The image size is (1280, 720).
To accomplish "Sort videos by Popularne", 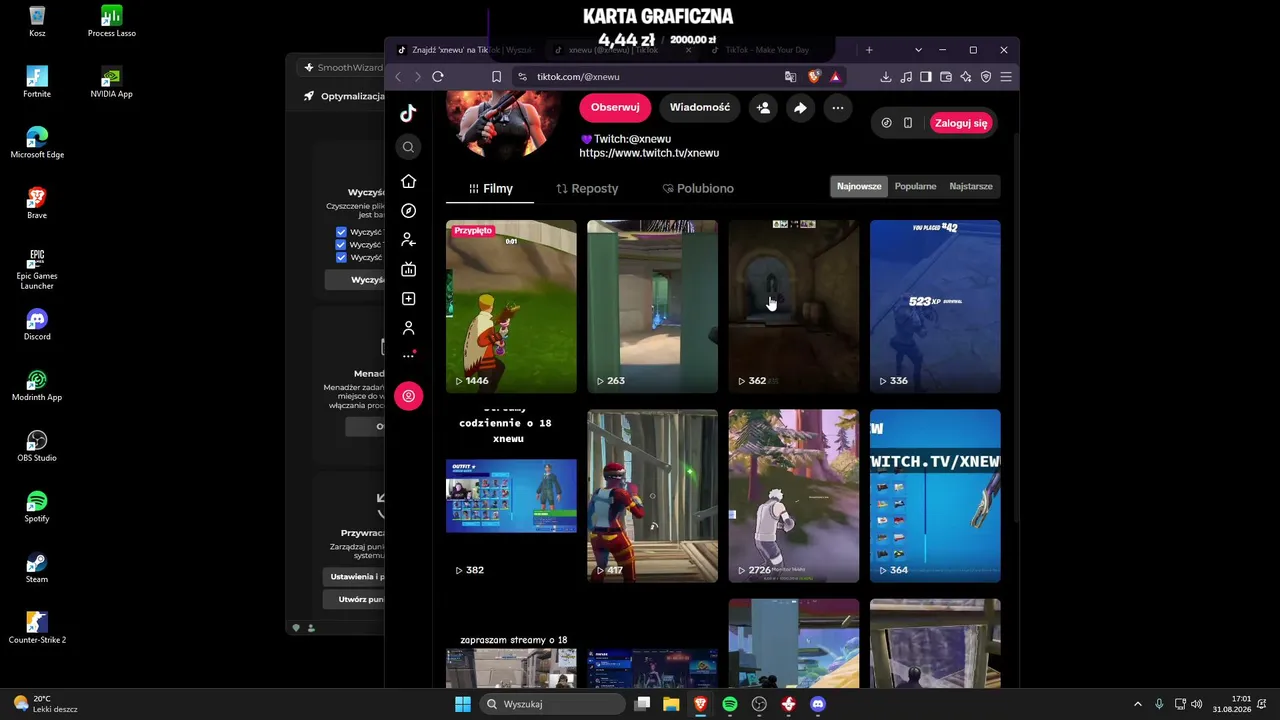I will (915, 186).
